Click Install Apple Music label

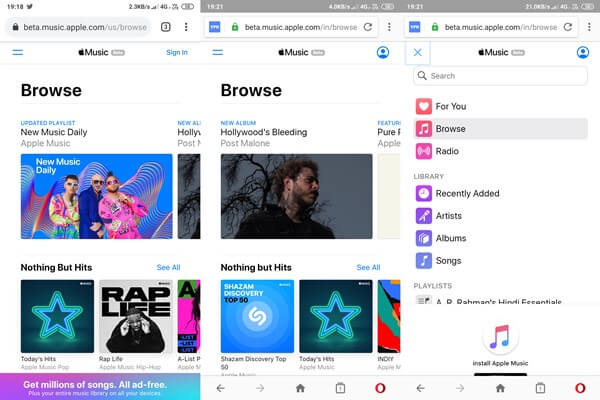(x=500, y=363)
